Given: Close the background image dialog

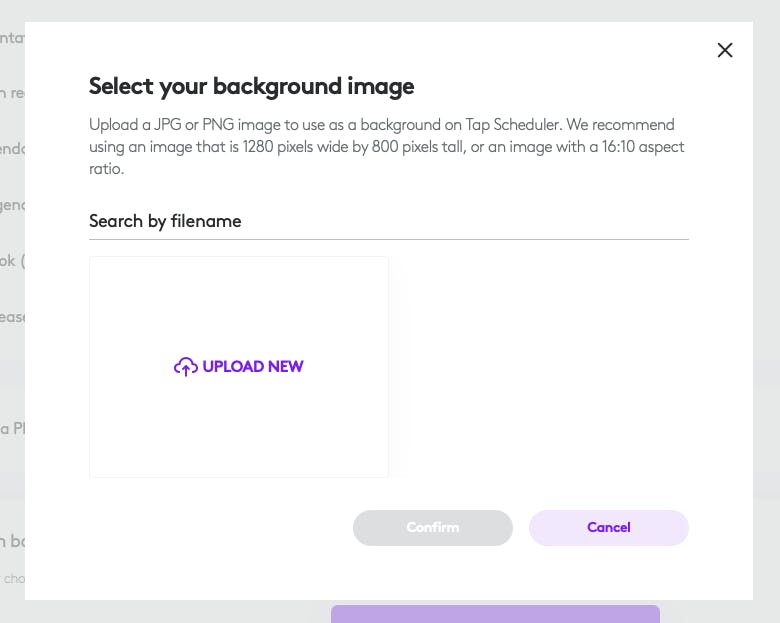Looking at the screenshot, I should tap(725, 50).
